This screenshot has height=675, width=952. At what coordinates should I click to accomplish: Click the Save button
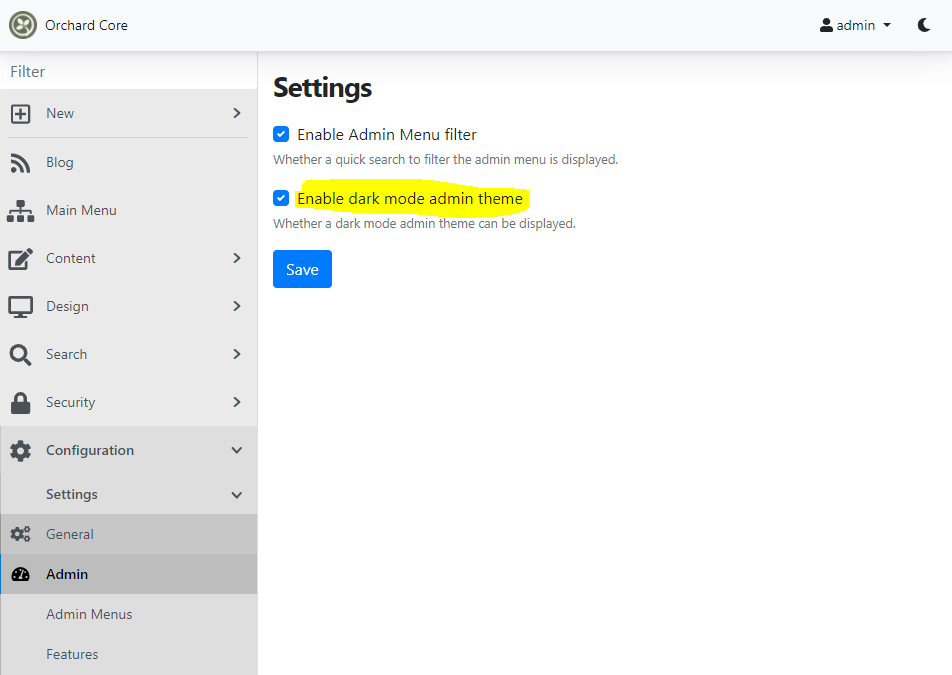click(x=302, y=269)
